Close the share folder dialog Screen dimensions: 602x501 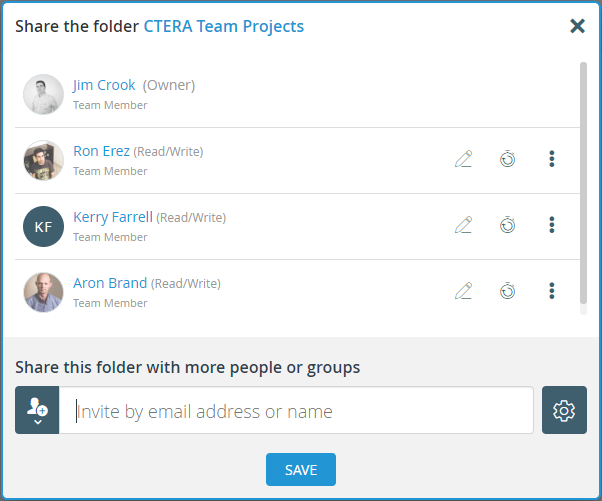tap(577, 26)
